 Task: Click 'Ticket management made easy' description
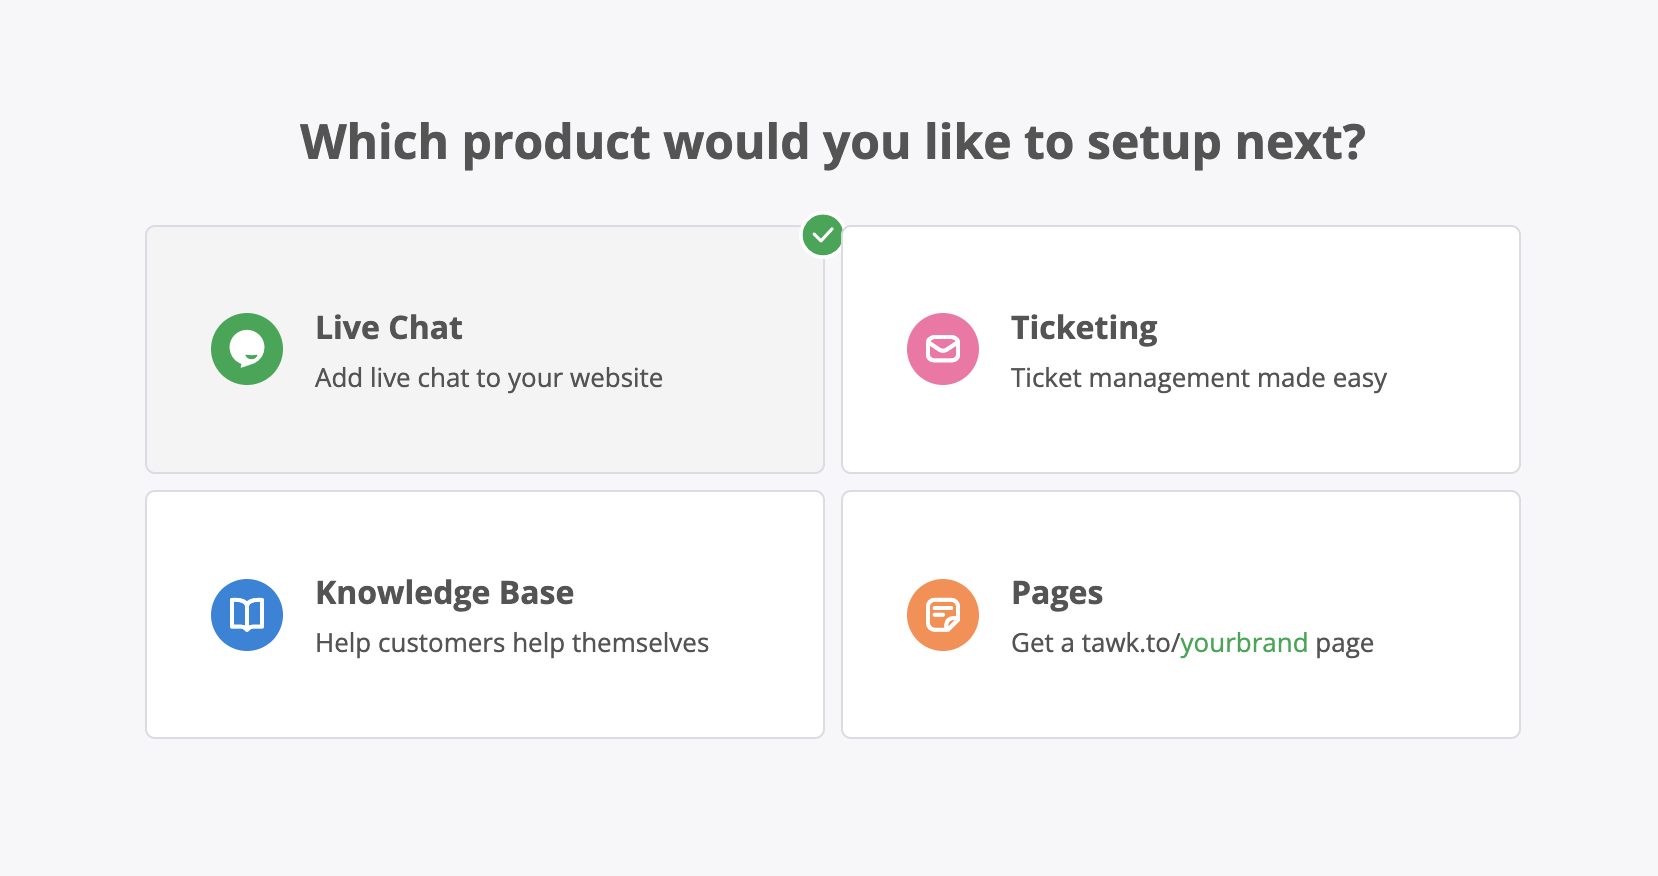pos(1199,378)
